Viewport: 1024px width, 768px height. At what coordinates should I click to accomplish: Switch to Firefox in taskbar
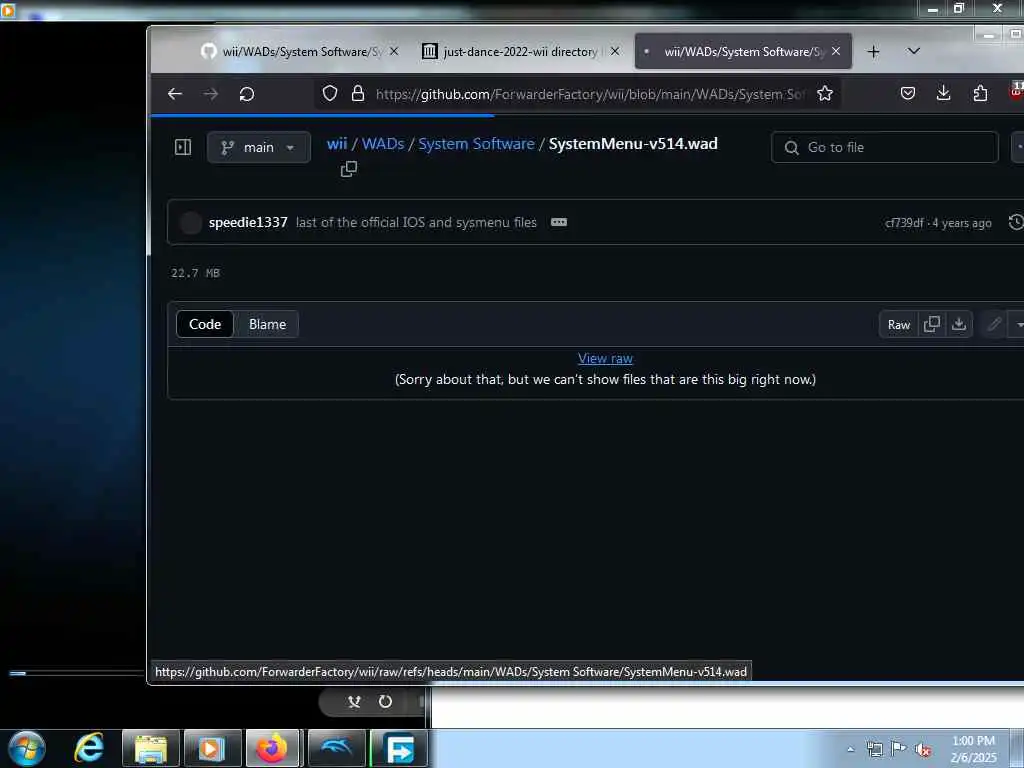[272, 748]
